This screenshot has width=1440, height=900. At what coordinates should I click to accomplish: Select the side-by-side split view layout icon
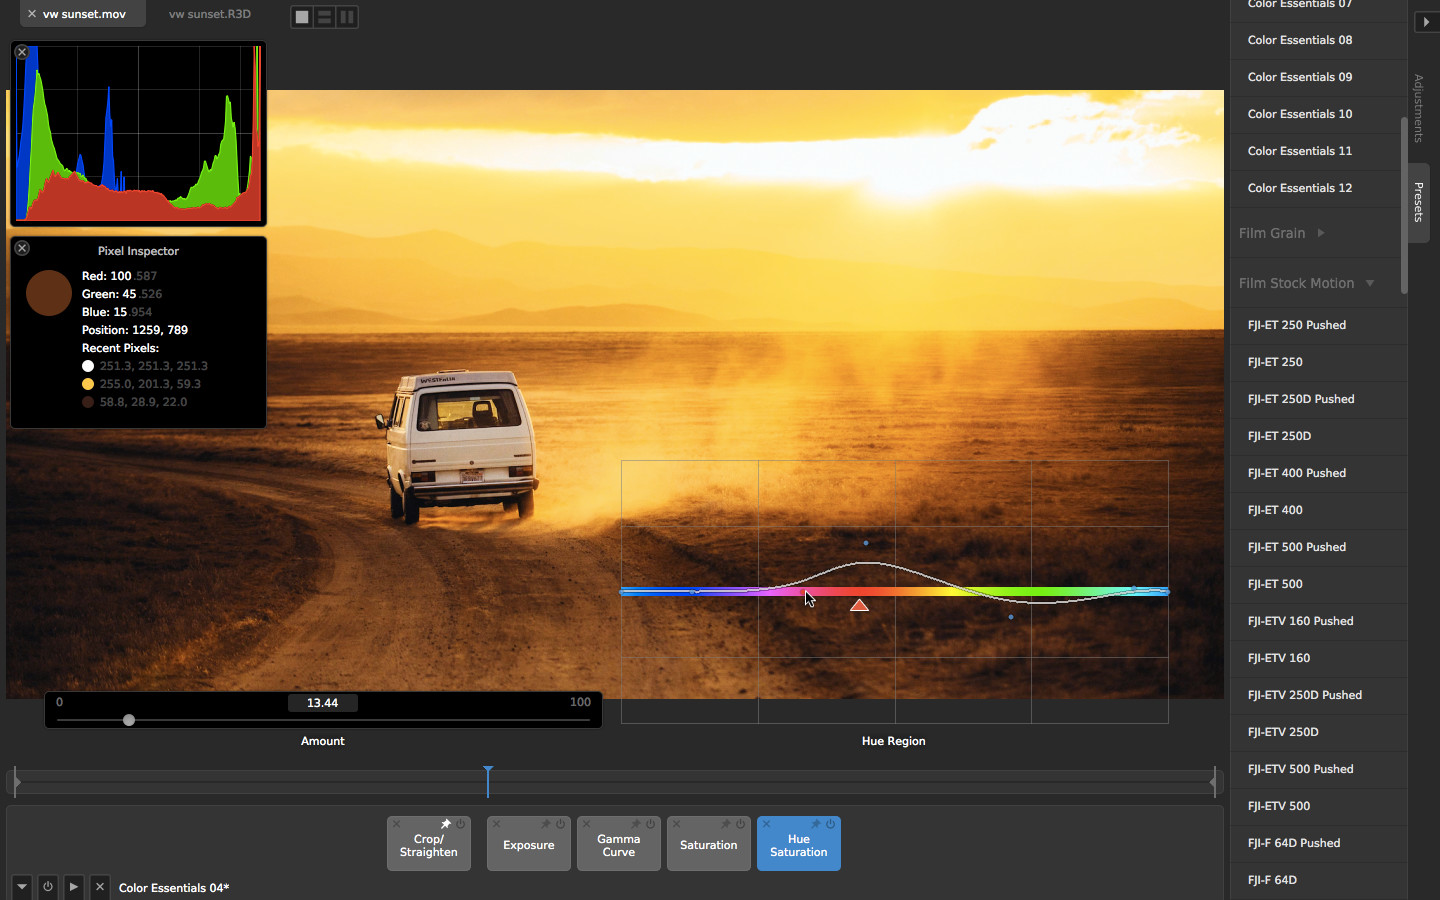pos(346,17)
